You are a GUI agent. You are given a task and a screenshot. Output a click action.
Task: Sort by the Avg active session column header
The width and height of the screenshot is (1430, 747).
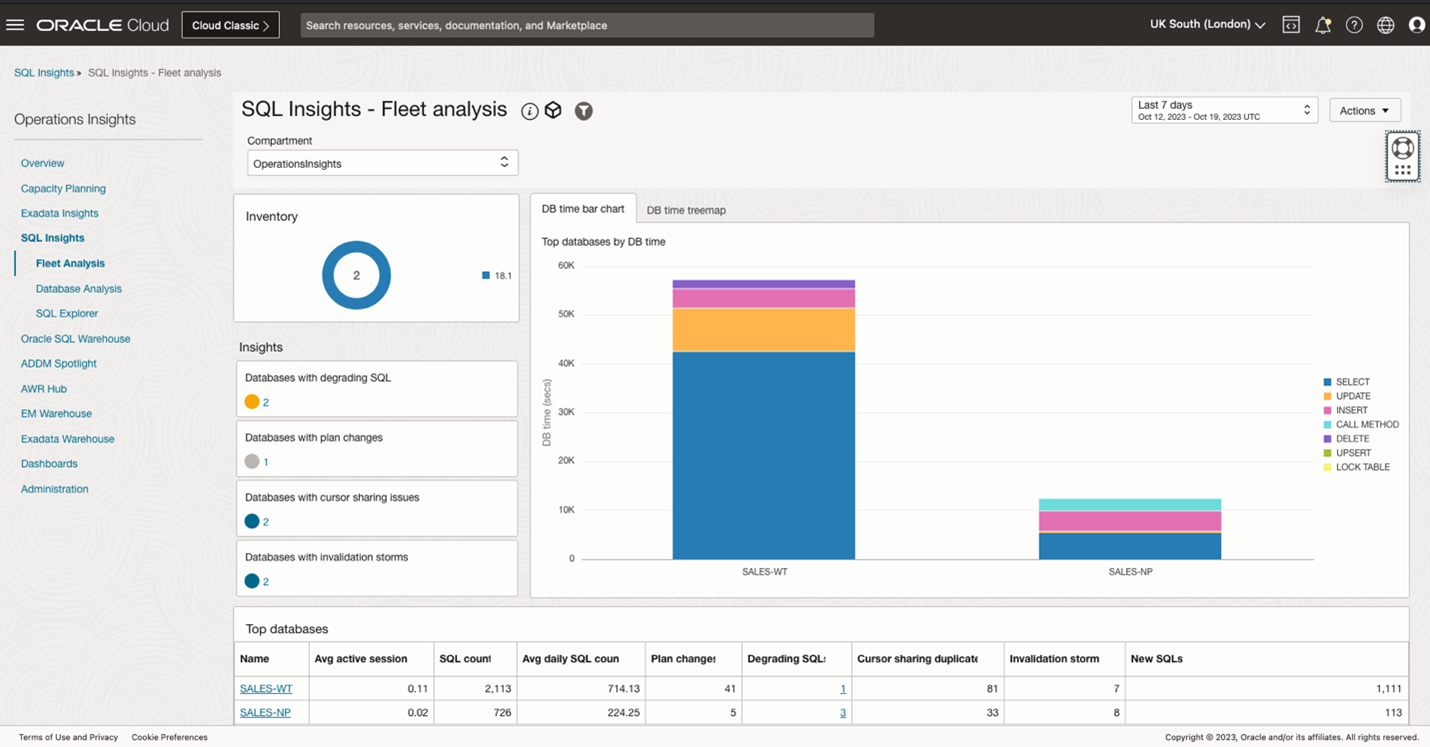click(371, 659)
